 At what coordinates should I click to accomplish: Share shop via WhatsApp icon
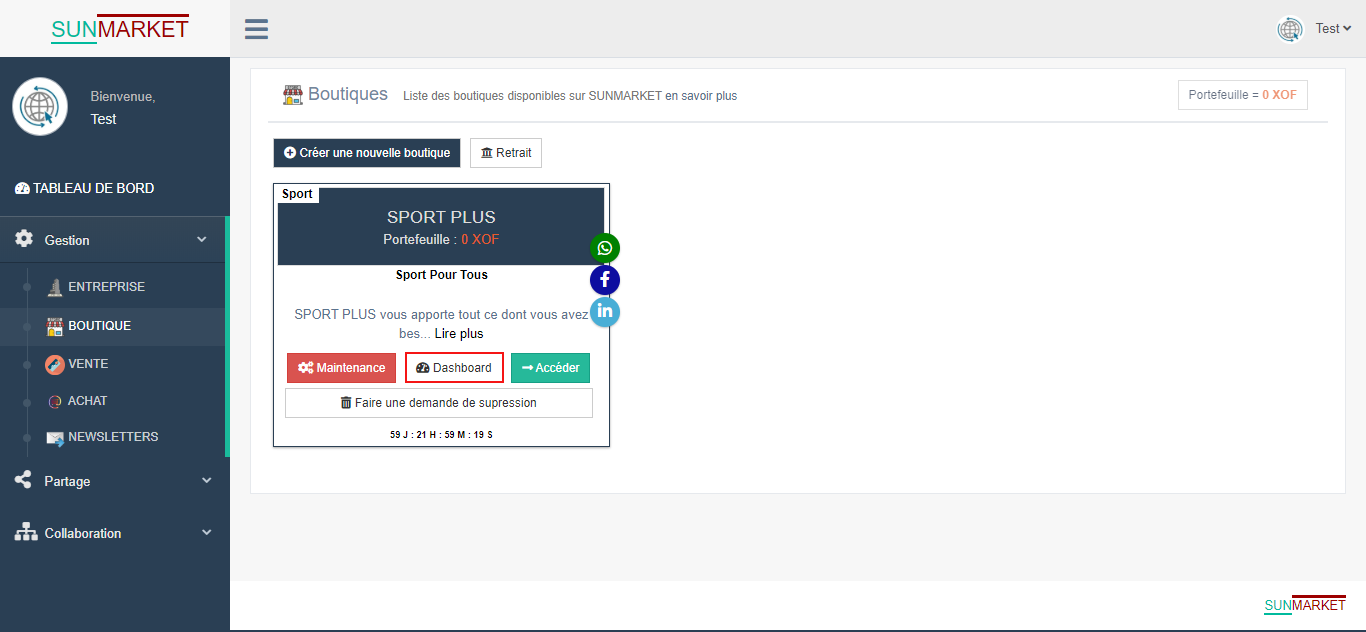605,248
